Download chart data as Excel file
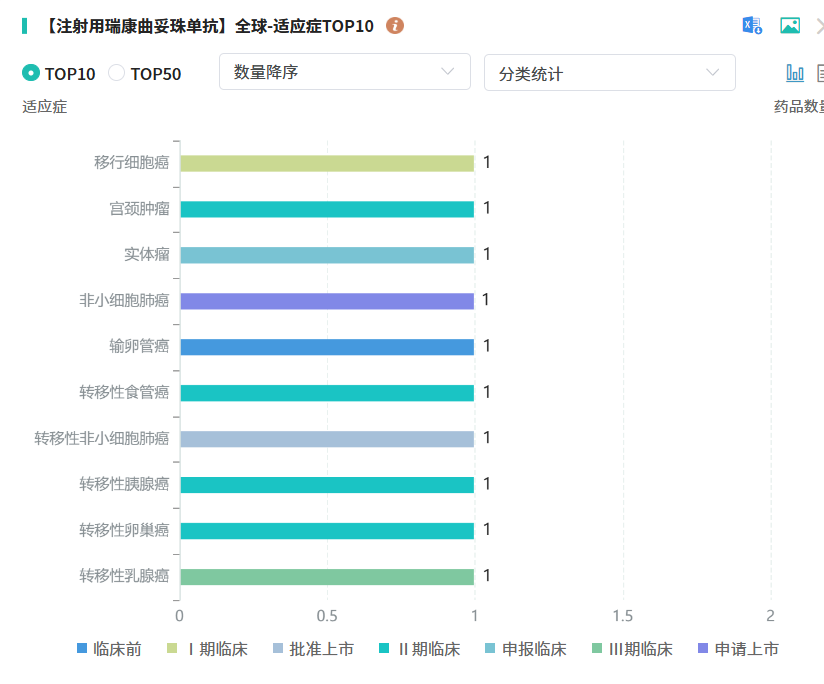This screenshot has height=684, width=824. [751, 26]
